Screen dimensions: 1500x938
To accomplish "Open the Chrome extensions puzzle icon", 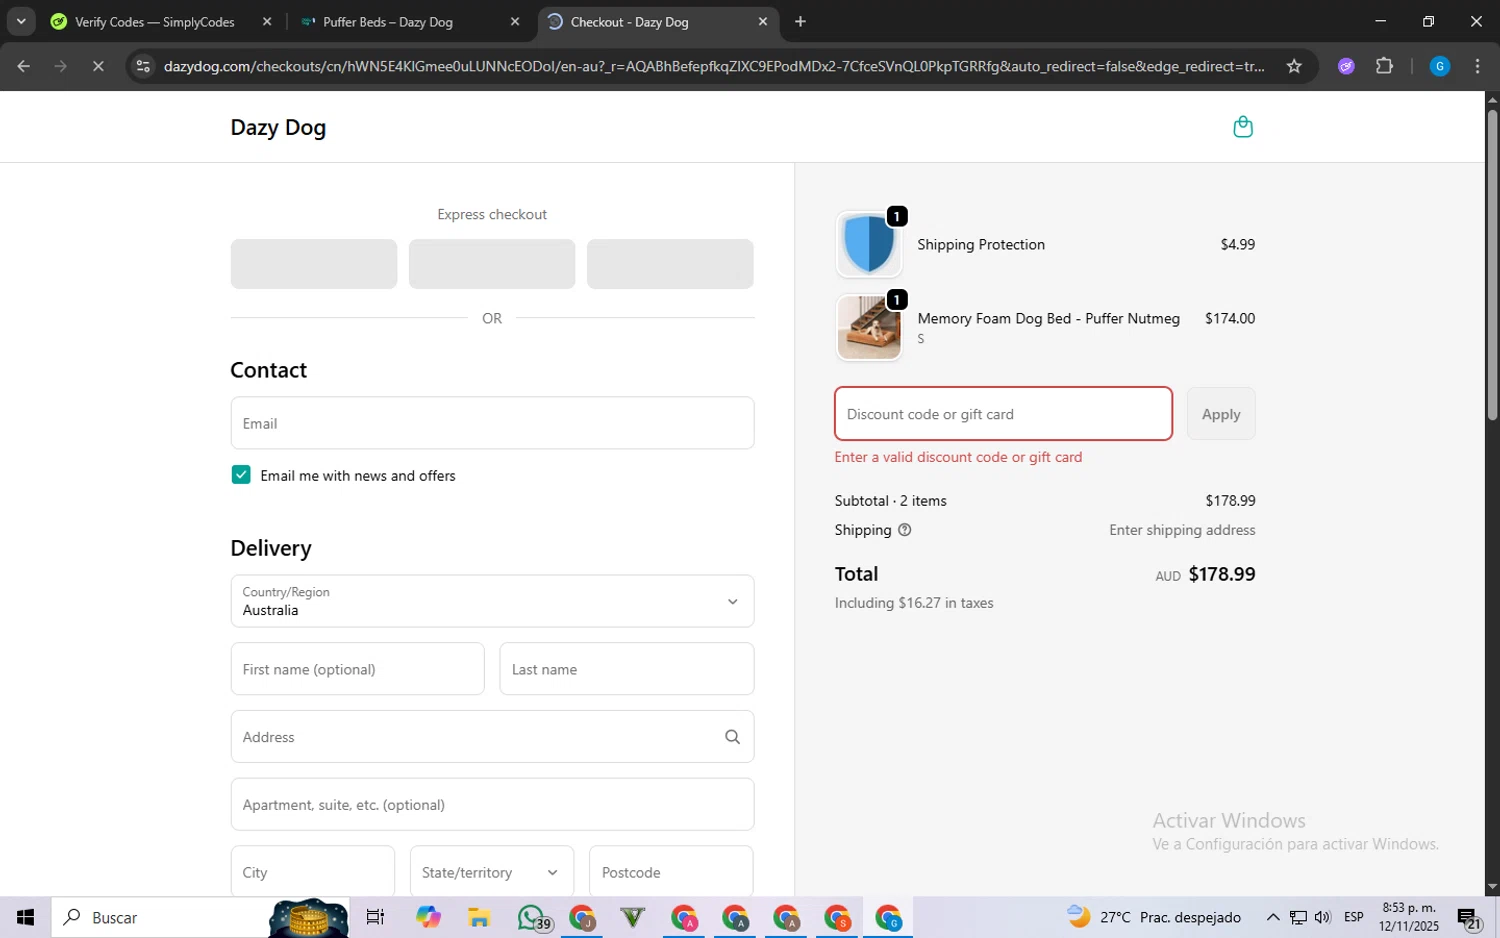I will (1384, 66).
